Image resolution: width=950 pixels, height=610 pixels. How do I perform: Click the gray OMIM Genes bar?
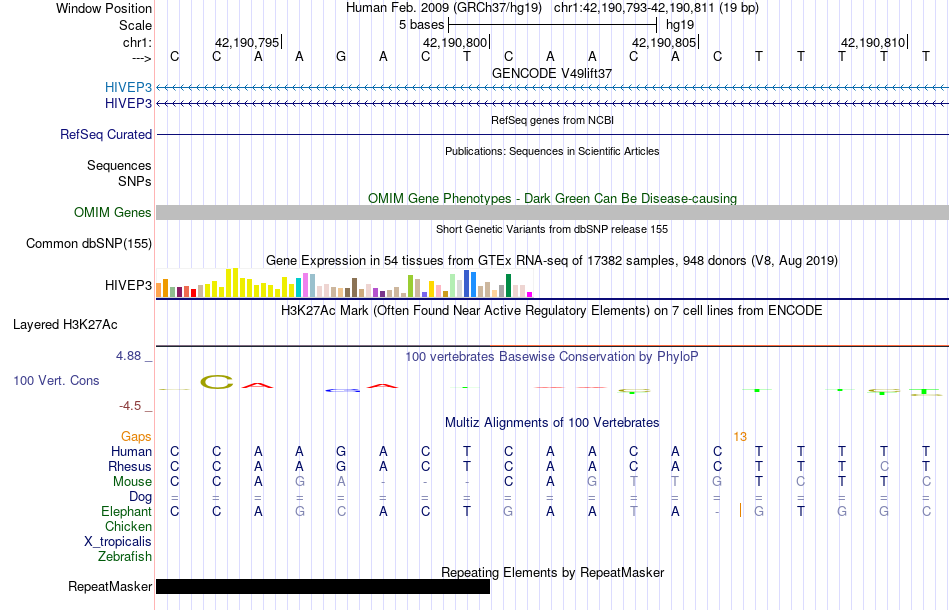coord(553,213)
